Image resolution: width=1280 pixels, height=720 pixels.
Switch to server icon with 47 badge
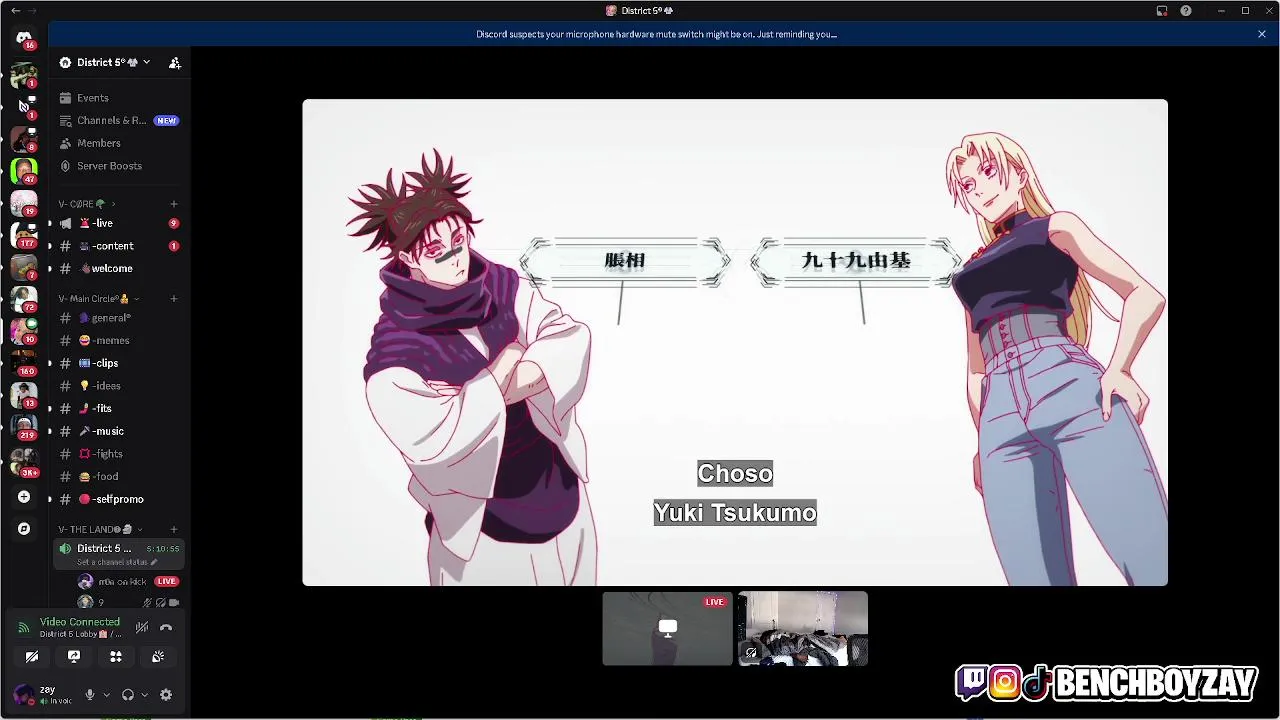click(24, 171)
